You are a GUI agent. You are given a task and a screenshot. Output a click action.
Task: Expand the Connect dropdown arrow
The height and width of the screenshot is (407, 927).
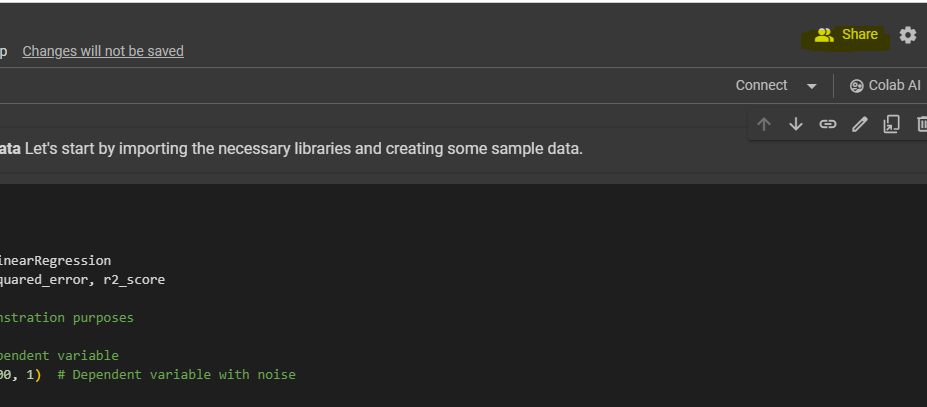[812, 86]
